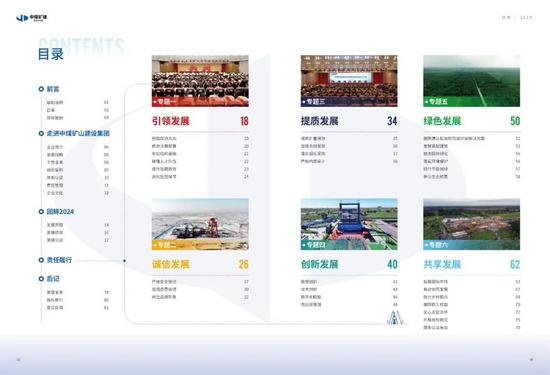Go to the 引领发展 section heading

[171, 121]
